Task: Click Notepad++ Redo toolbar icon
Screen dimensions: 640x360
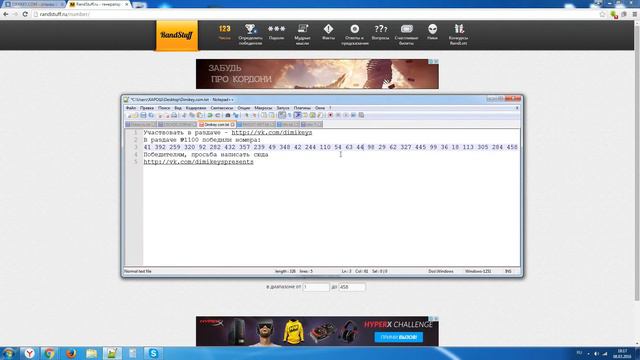Action: point(218,116)
